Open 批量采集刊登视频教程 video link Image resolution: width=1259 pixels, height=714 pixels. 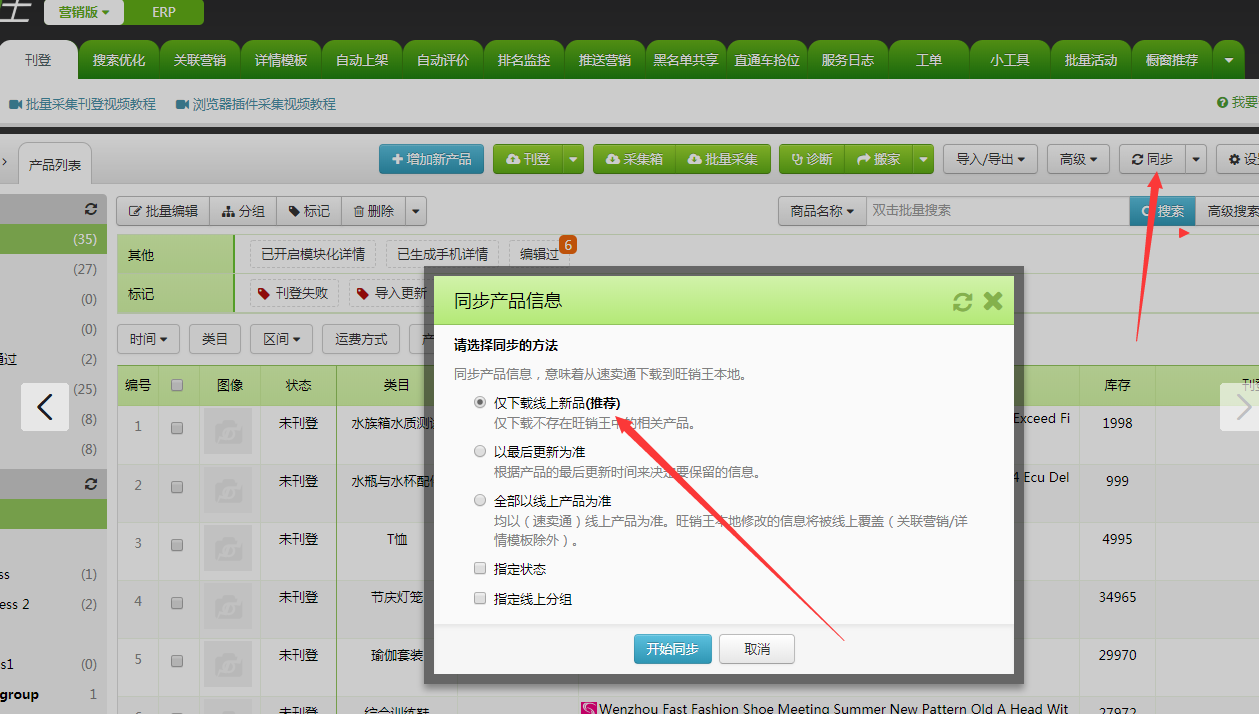(82, 104)
